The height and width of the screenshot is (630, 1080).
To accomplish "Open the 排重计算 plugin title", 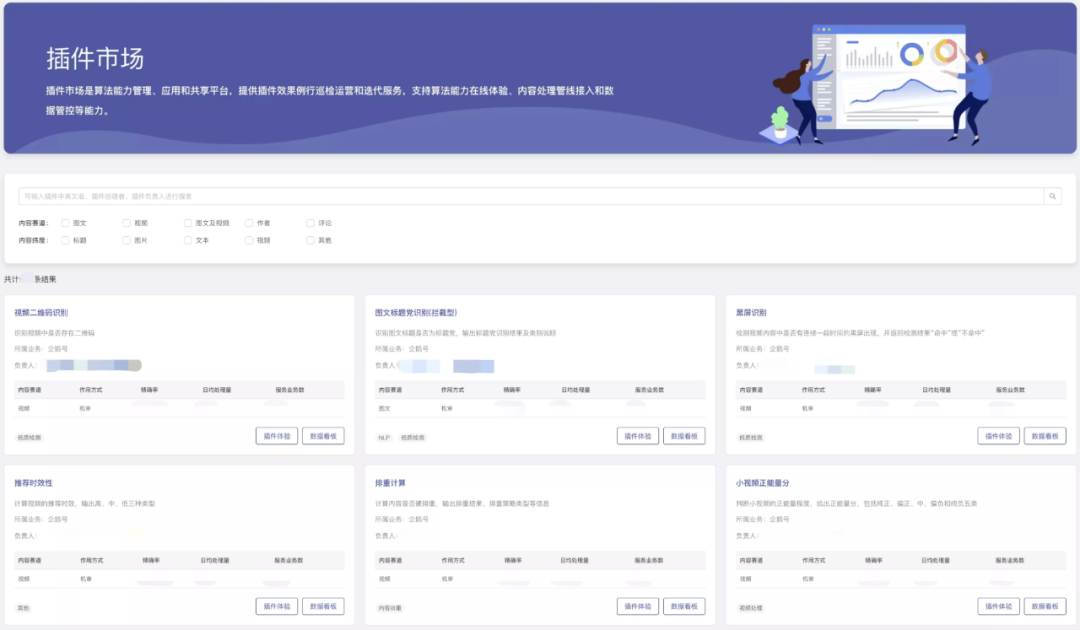I will point(390,483).
